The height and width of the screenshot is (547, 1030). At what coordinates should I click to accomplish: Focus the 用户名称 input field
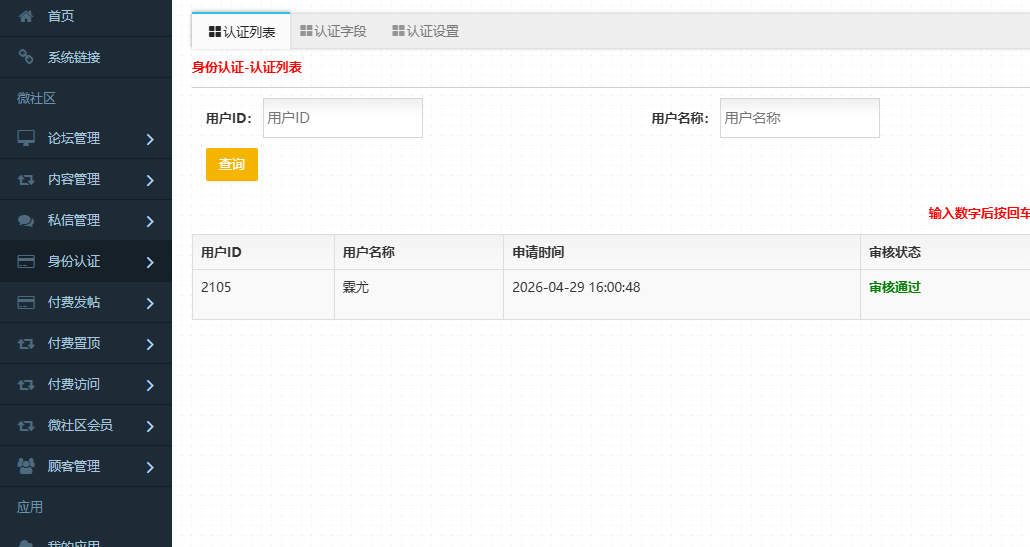pyautogui.click(x=799, y=118)
